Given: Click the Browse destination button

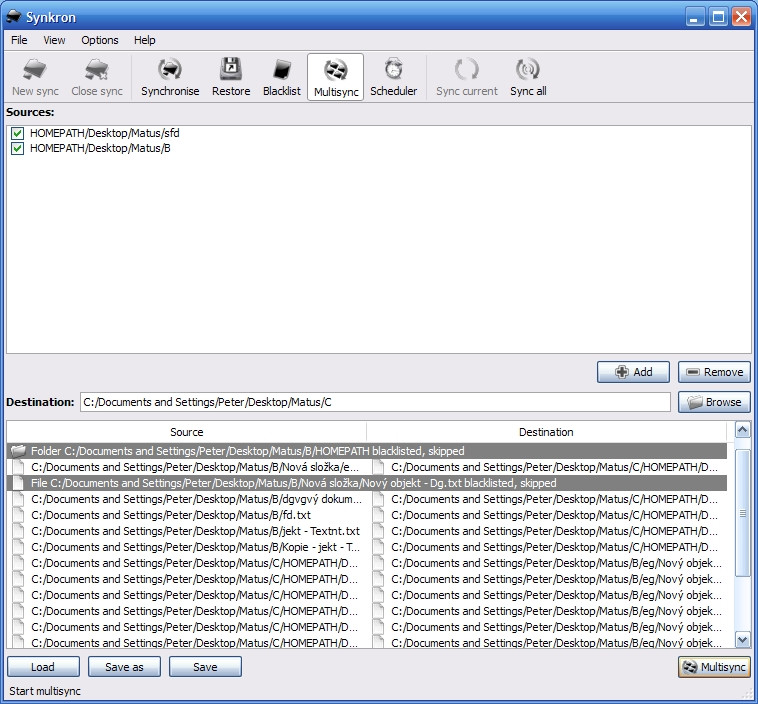Looking at the screenshot, I should click(x=714, y=402).
